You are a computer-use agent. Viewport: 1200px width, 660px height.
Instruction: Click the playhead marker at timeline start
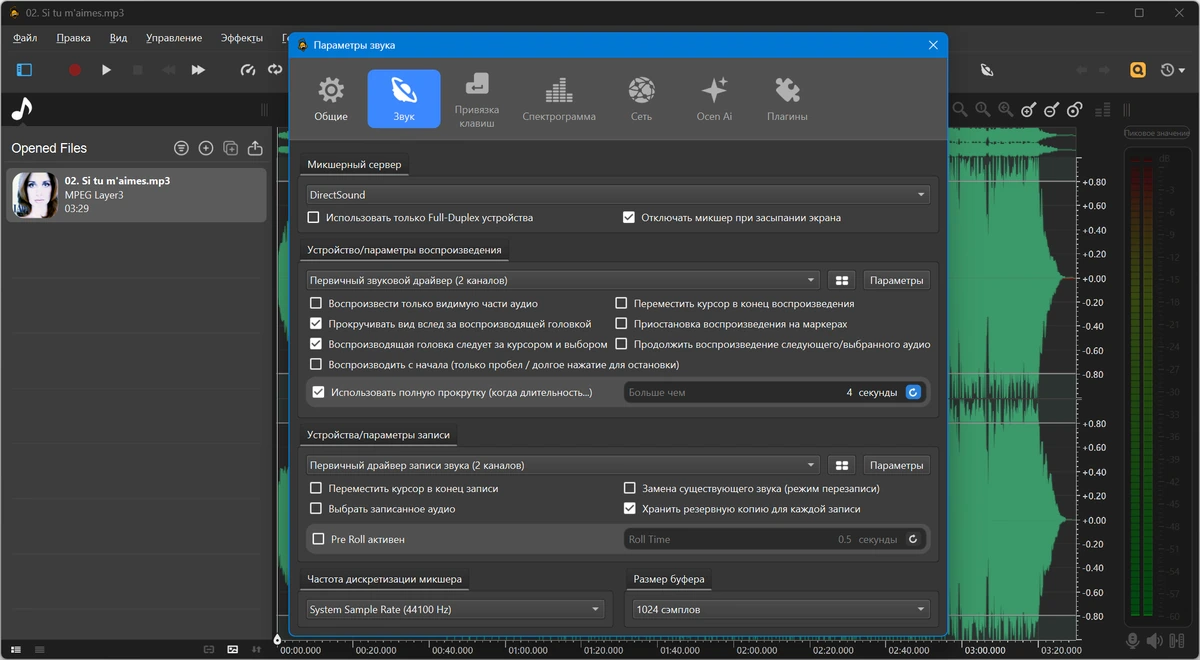point(278,640)
